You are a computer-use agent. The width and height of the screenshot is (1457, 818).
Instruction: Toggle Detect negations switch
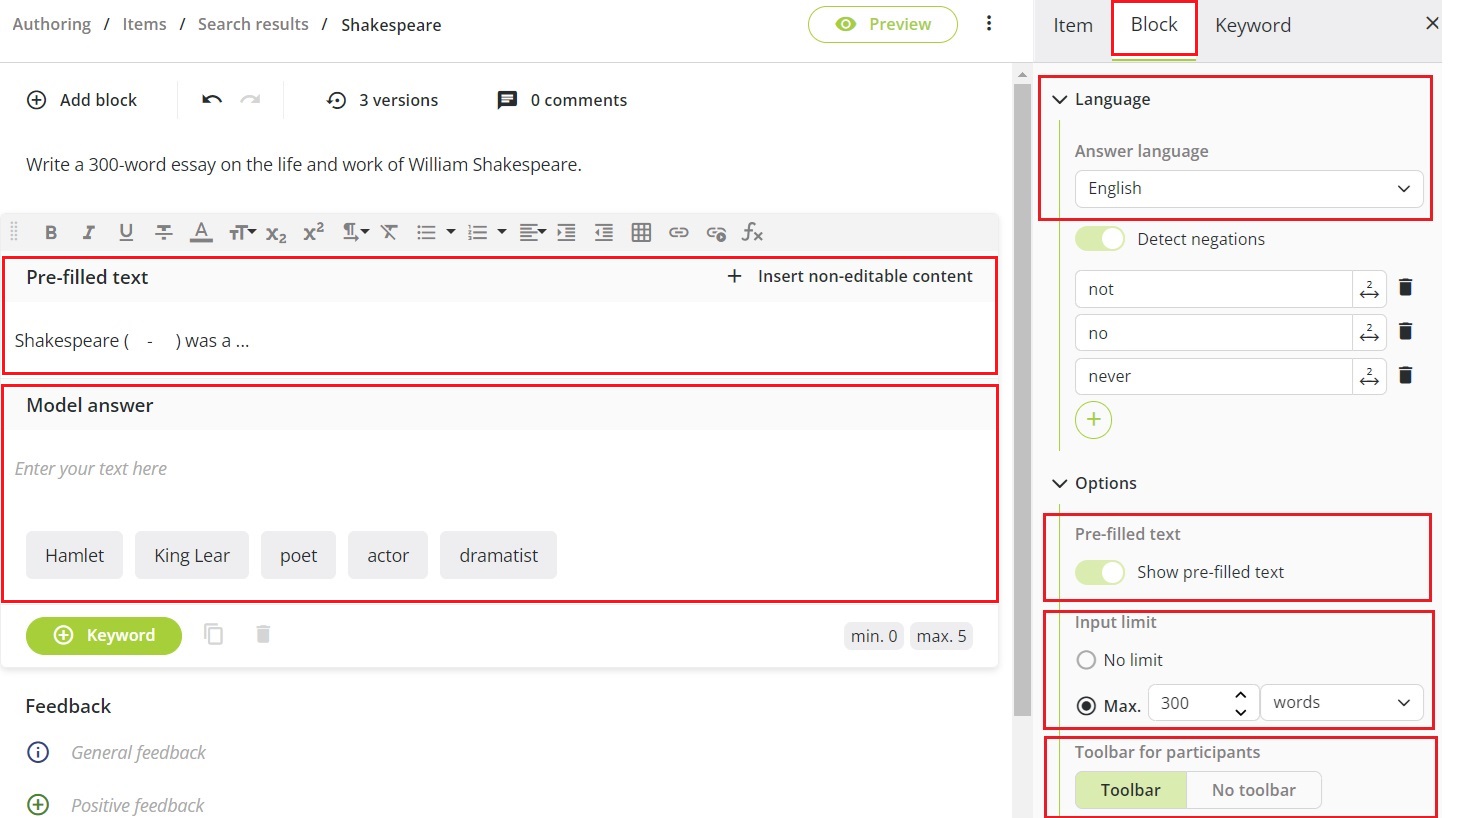coord(1100,239)
